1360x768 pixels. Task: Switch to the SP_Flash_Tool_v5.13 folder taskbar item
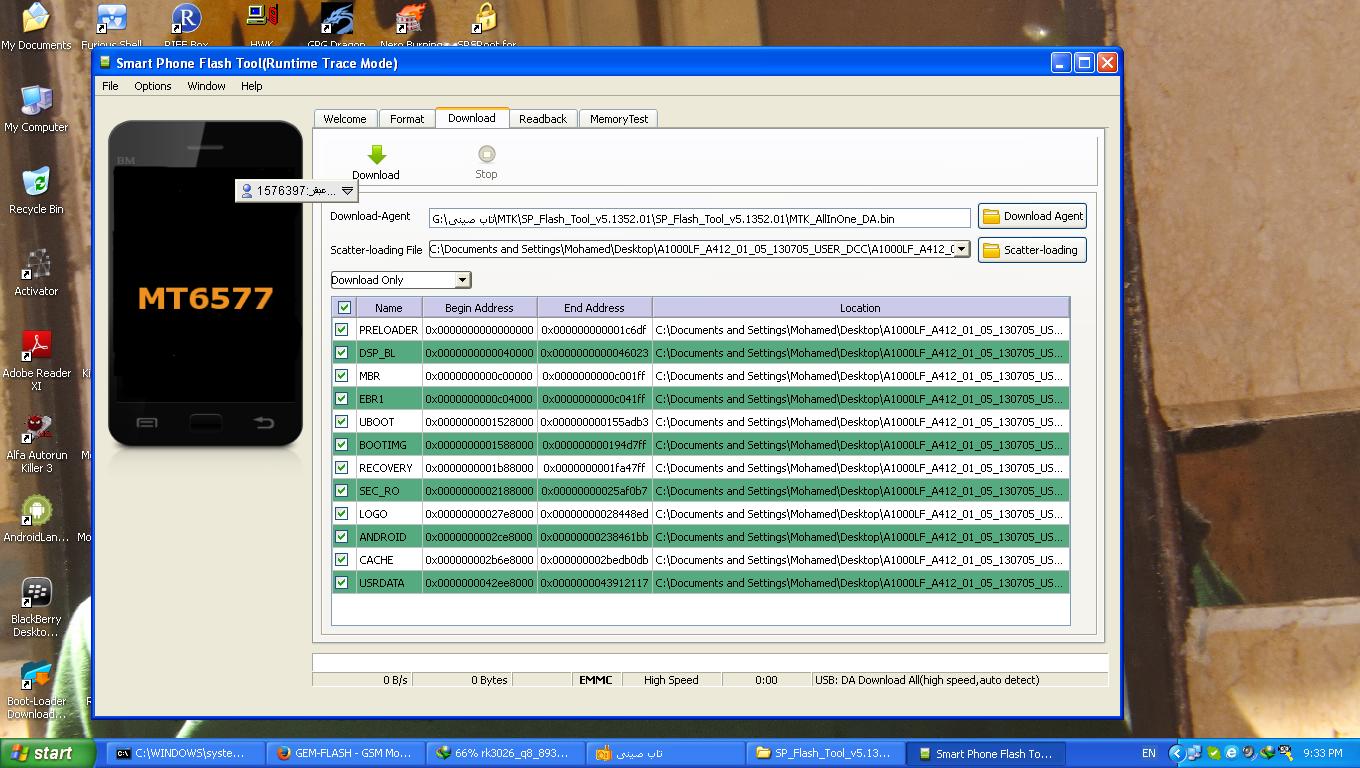pos(826,753)
